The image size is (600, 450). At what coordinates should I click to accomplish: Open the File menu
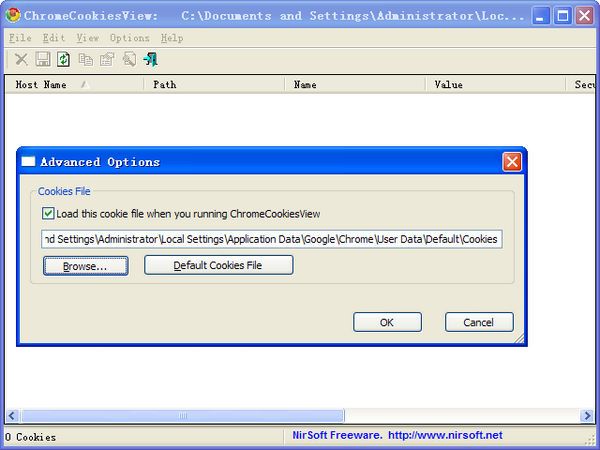pos(20,38)
